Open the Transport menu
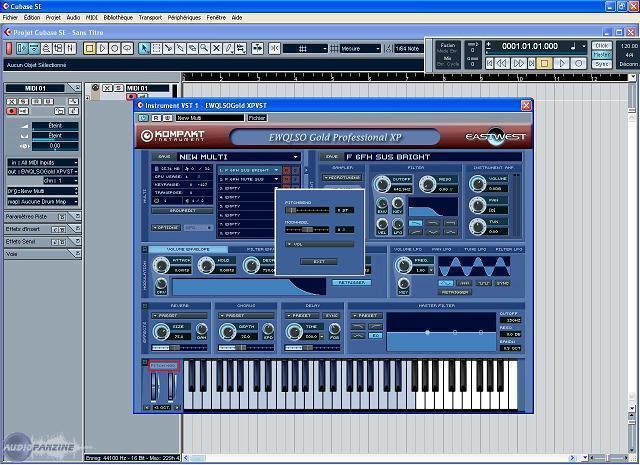Image resolution: width=640 pixels, height=465 pixels. [150, 18]
